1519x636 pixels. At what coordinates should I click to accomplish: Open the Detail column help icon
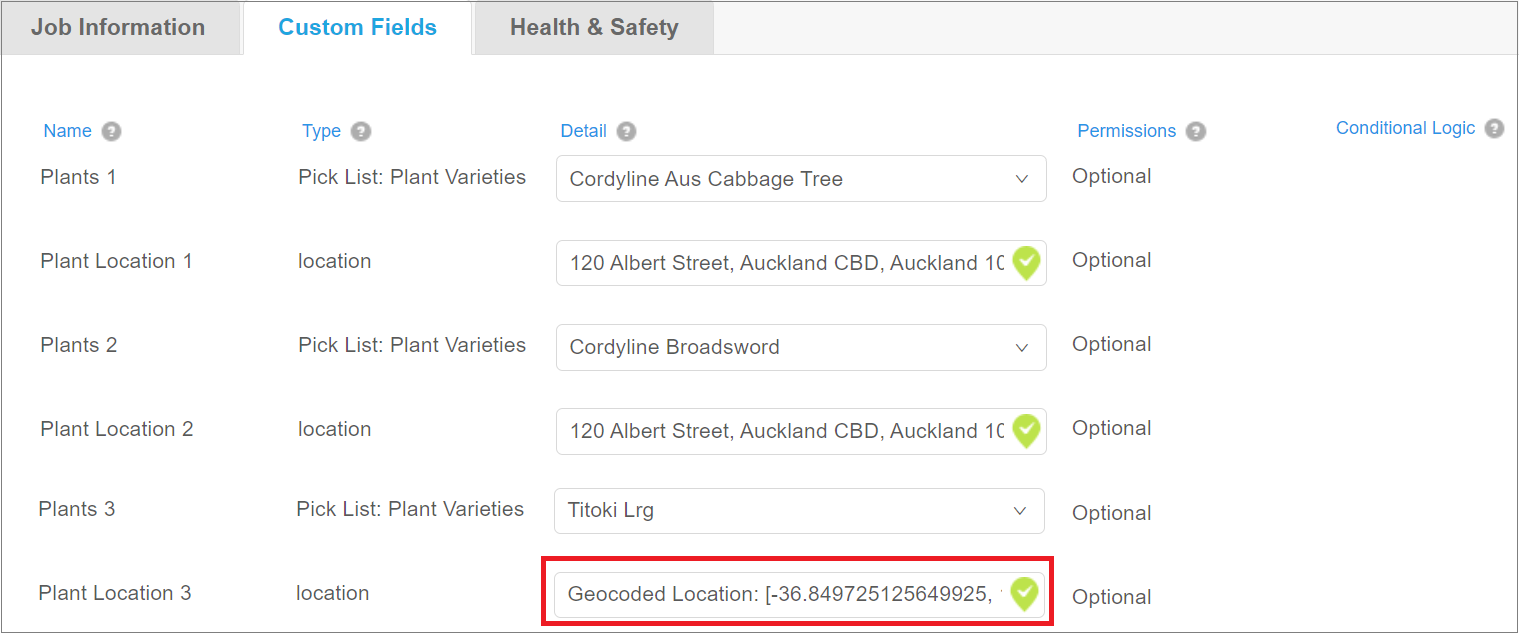[x=626, y=131]
